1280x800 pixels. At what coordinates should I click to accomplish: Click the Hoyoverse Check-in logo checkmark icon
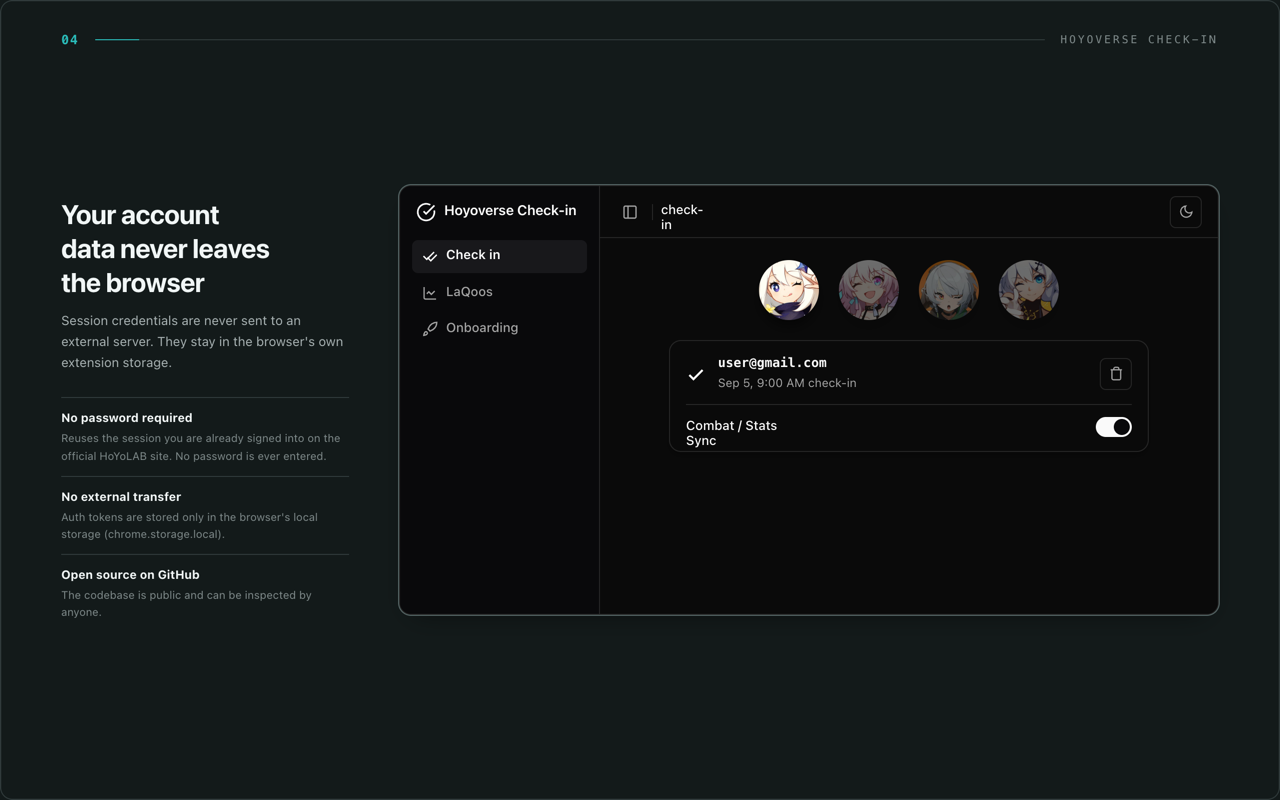[x=426, y=211]
